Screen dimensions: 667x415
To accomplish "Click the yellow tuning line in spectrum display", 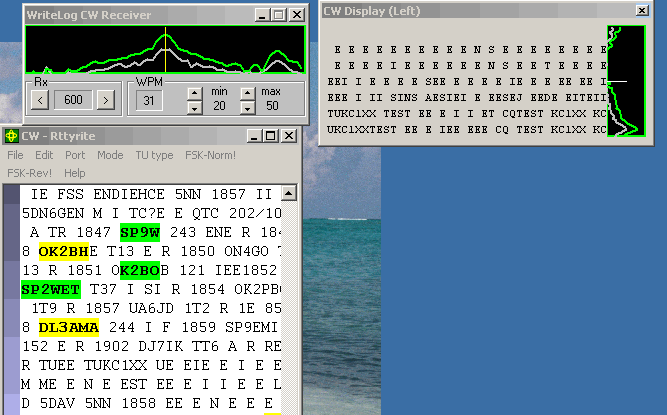I will [x=165, y=50].
